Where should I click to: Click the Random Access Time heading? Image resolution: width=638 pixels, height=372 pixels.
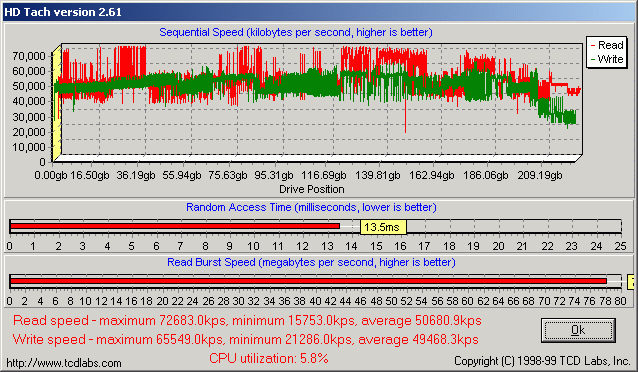[311, 207]
